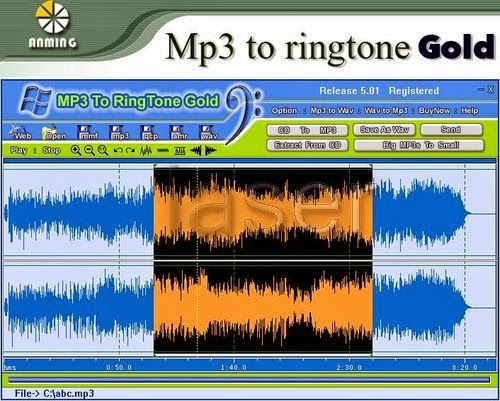
Task: Open the Web icon
Action: [20, 132]
